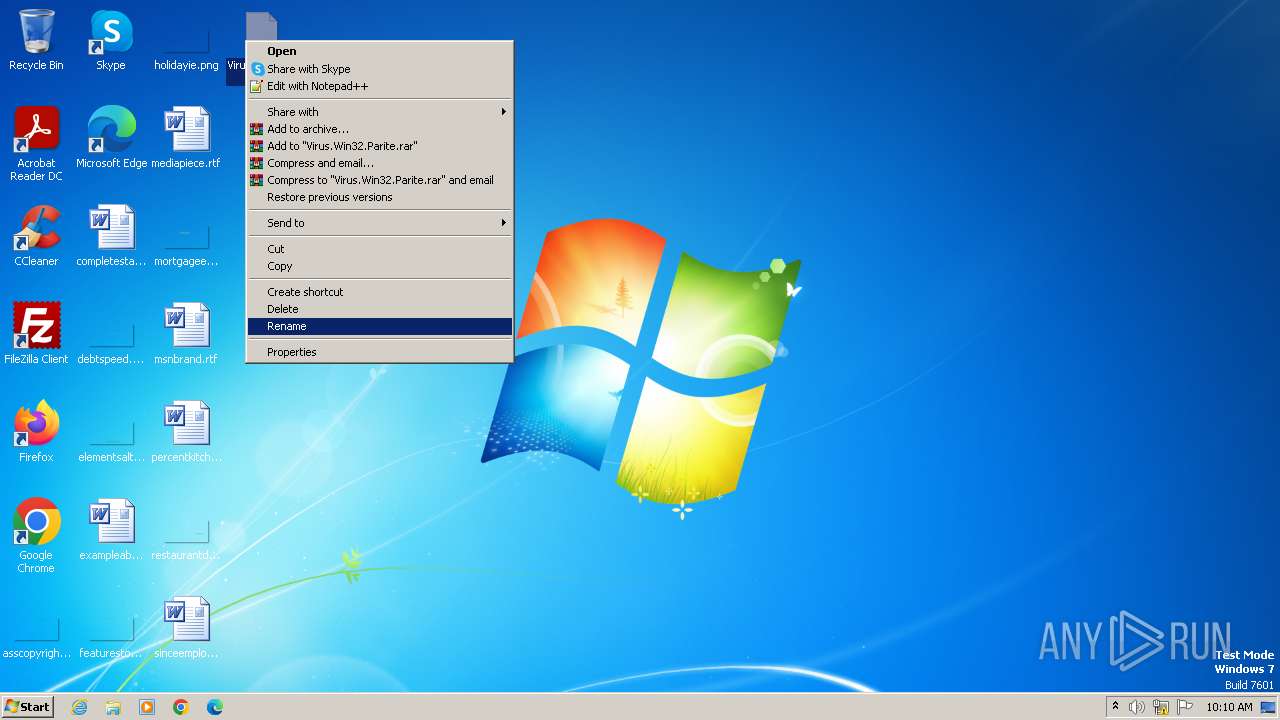The image size is (1280, 720).
Task: Choose Open in the context menu
Action: tap(380, 51)
